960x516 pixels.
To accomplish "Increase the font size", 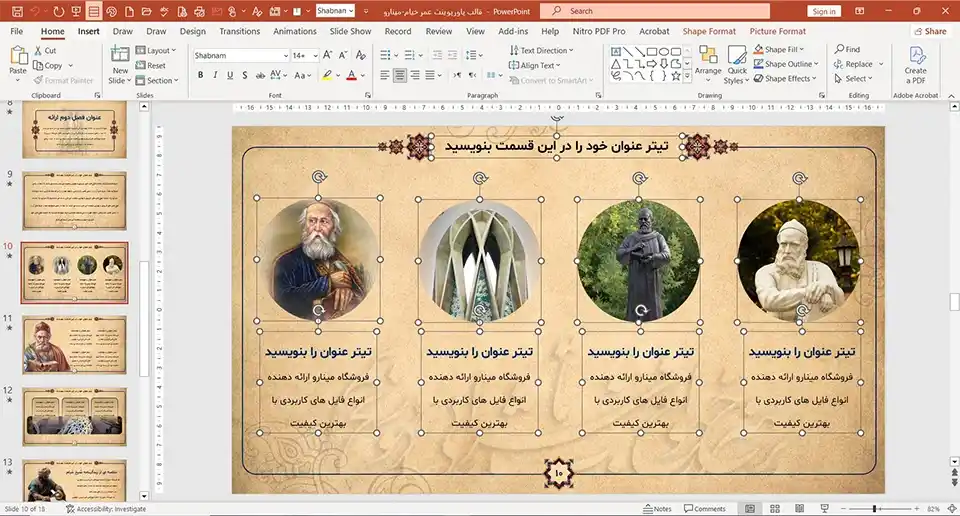I will pyautogui.click(x=328, y=55).
